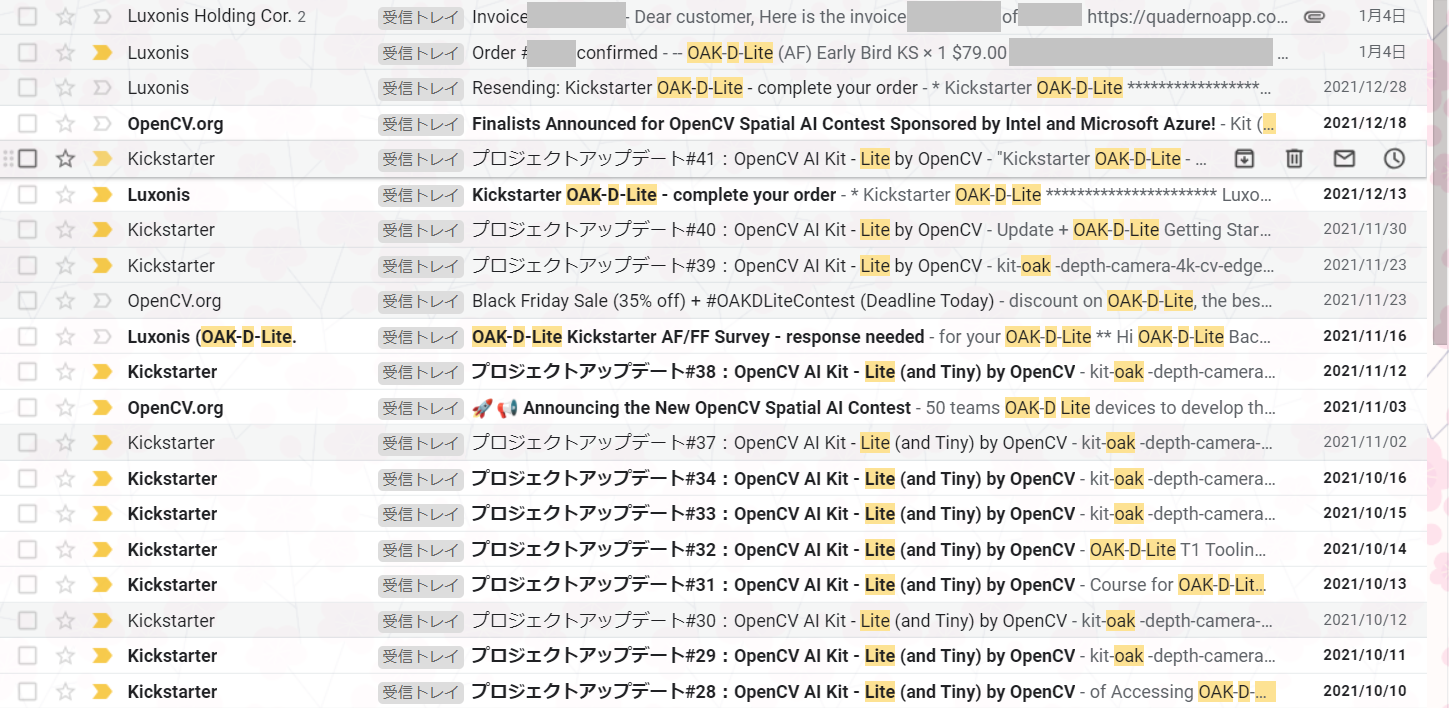The width and height of the screenshot is (1449, 708).
Task: Star the Luxonis Holding invoice email
Action: (x=65, y=17)
